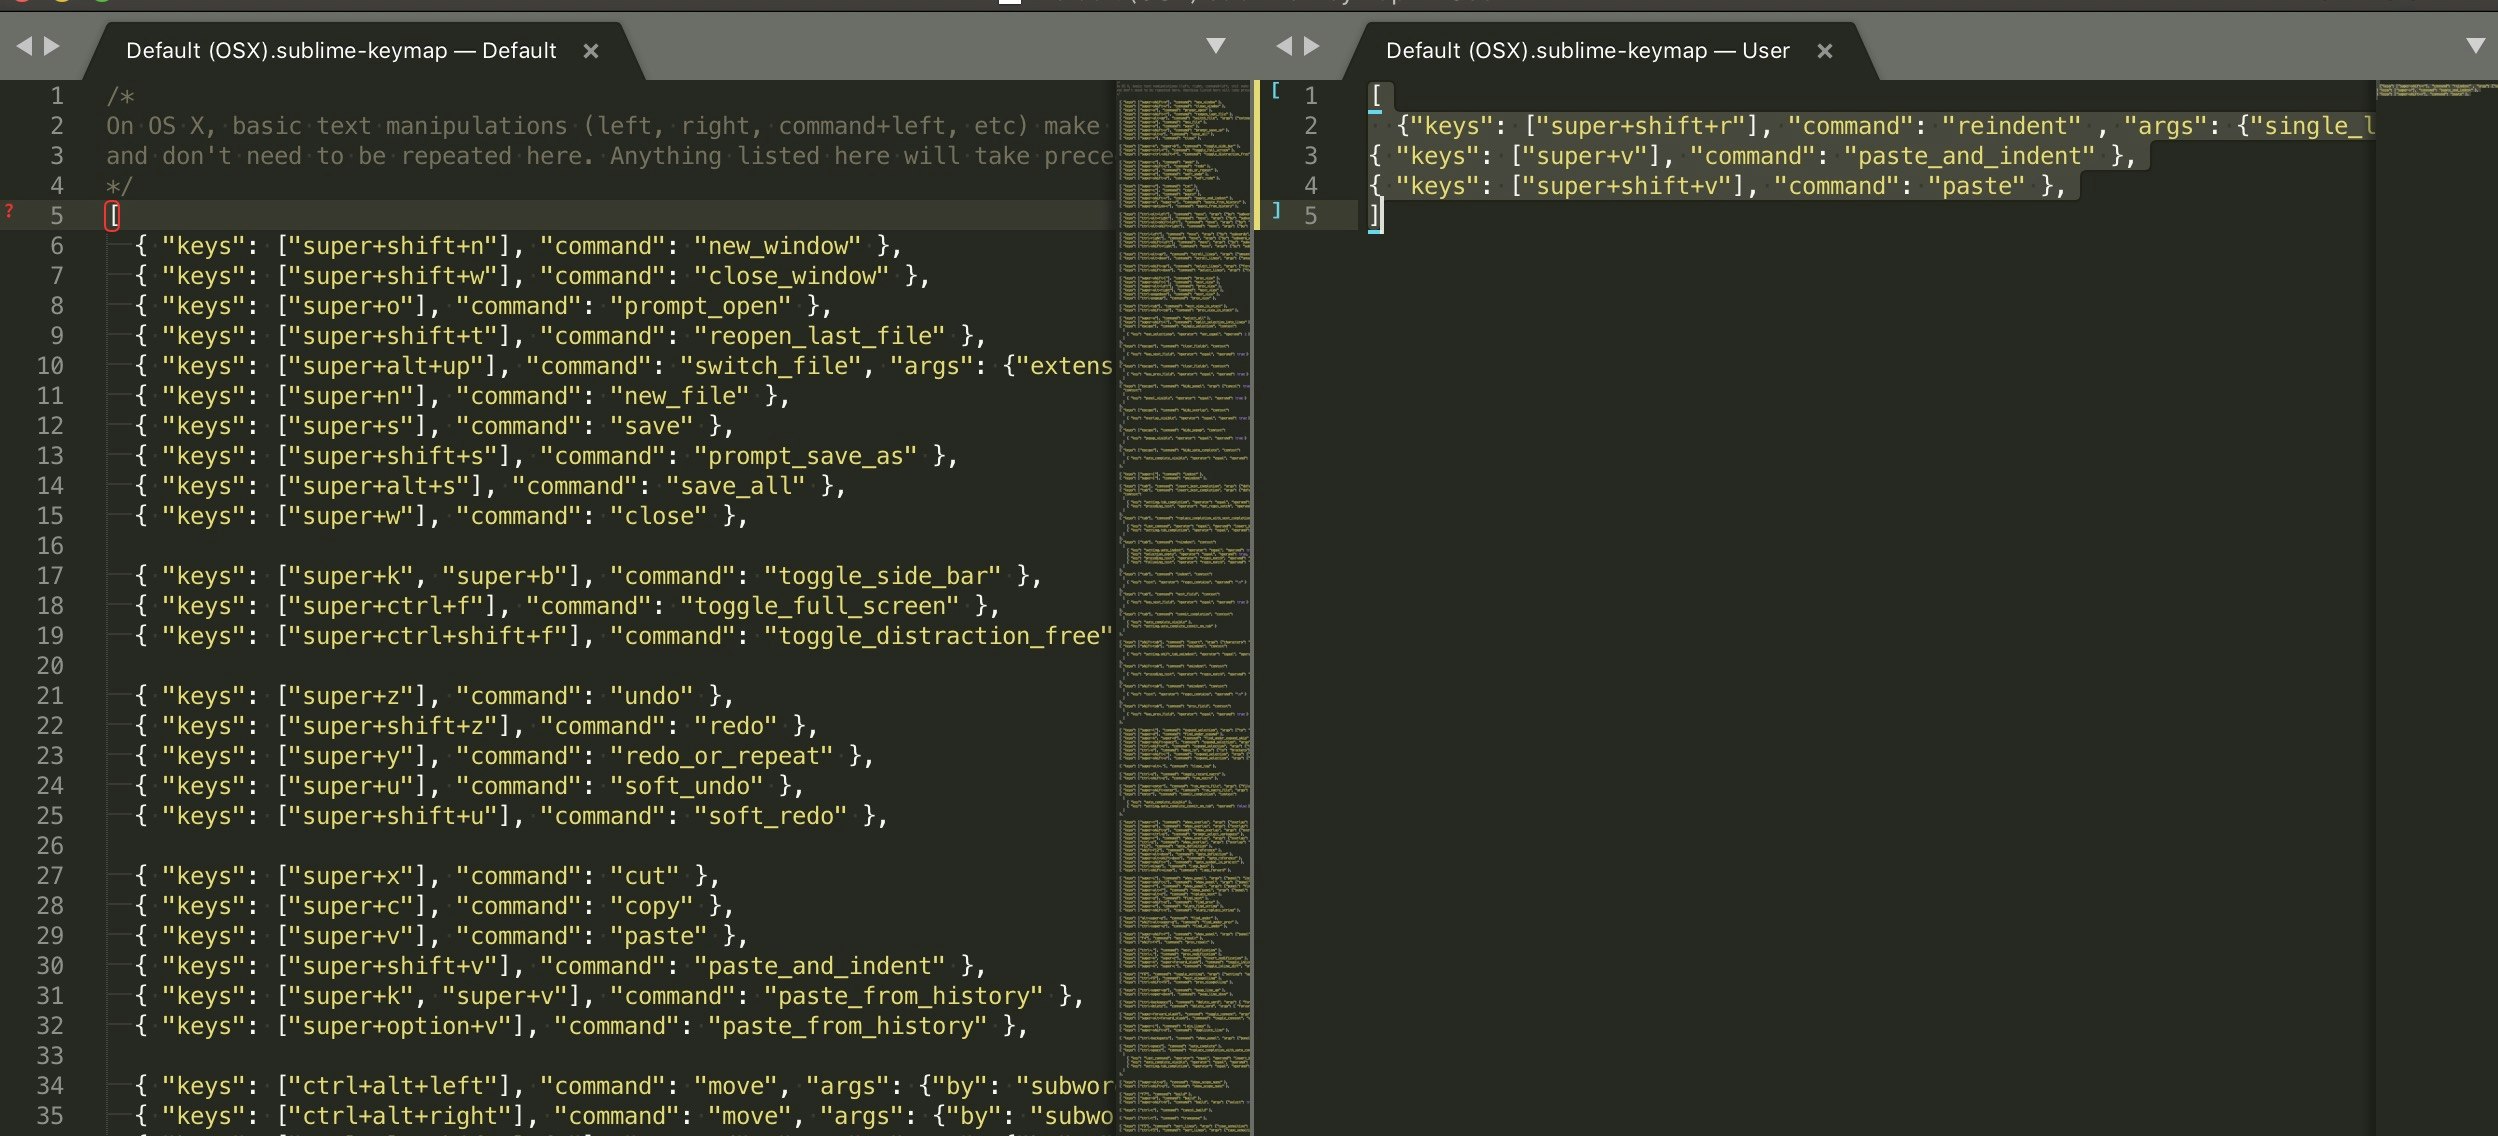
Task: Place cursor on "save_all" command text
Action: [x=736, y=486]
